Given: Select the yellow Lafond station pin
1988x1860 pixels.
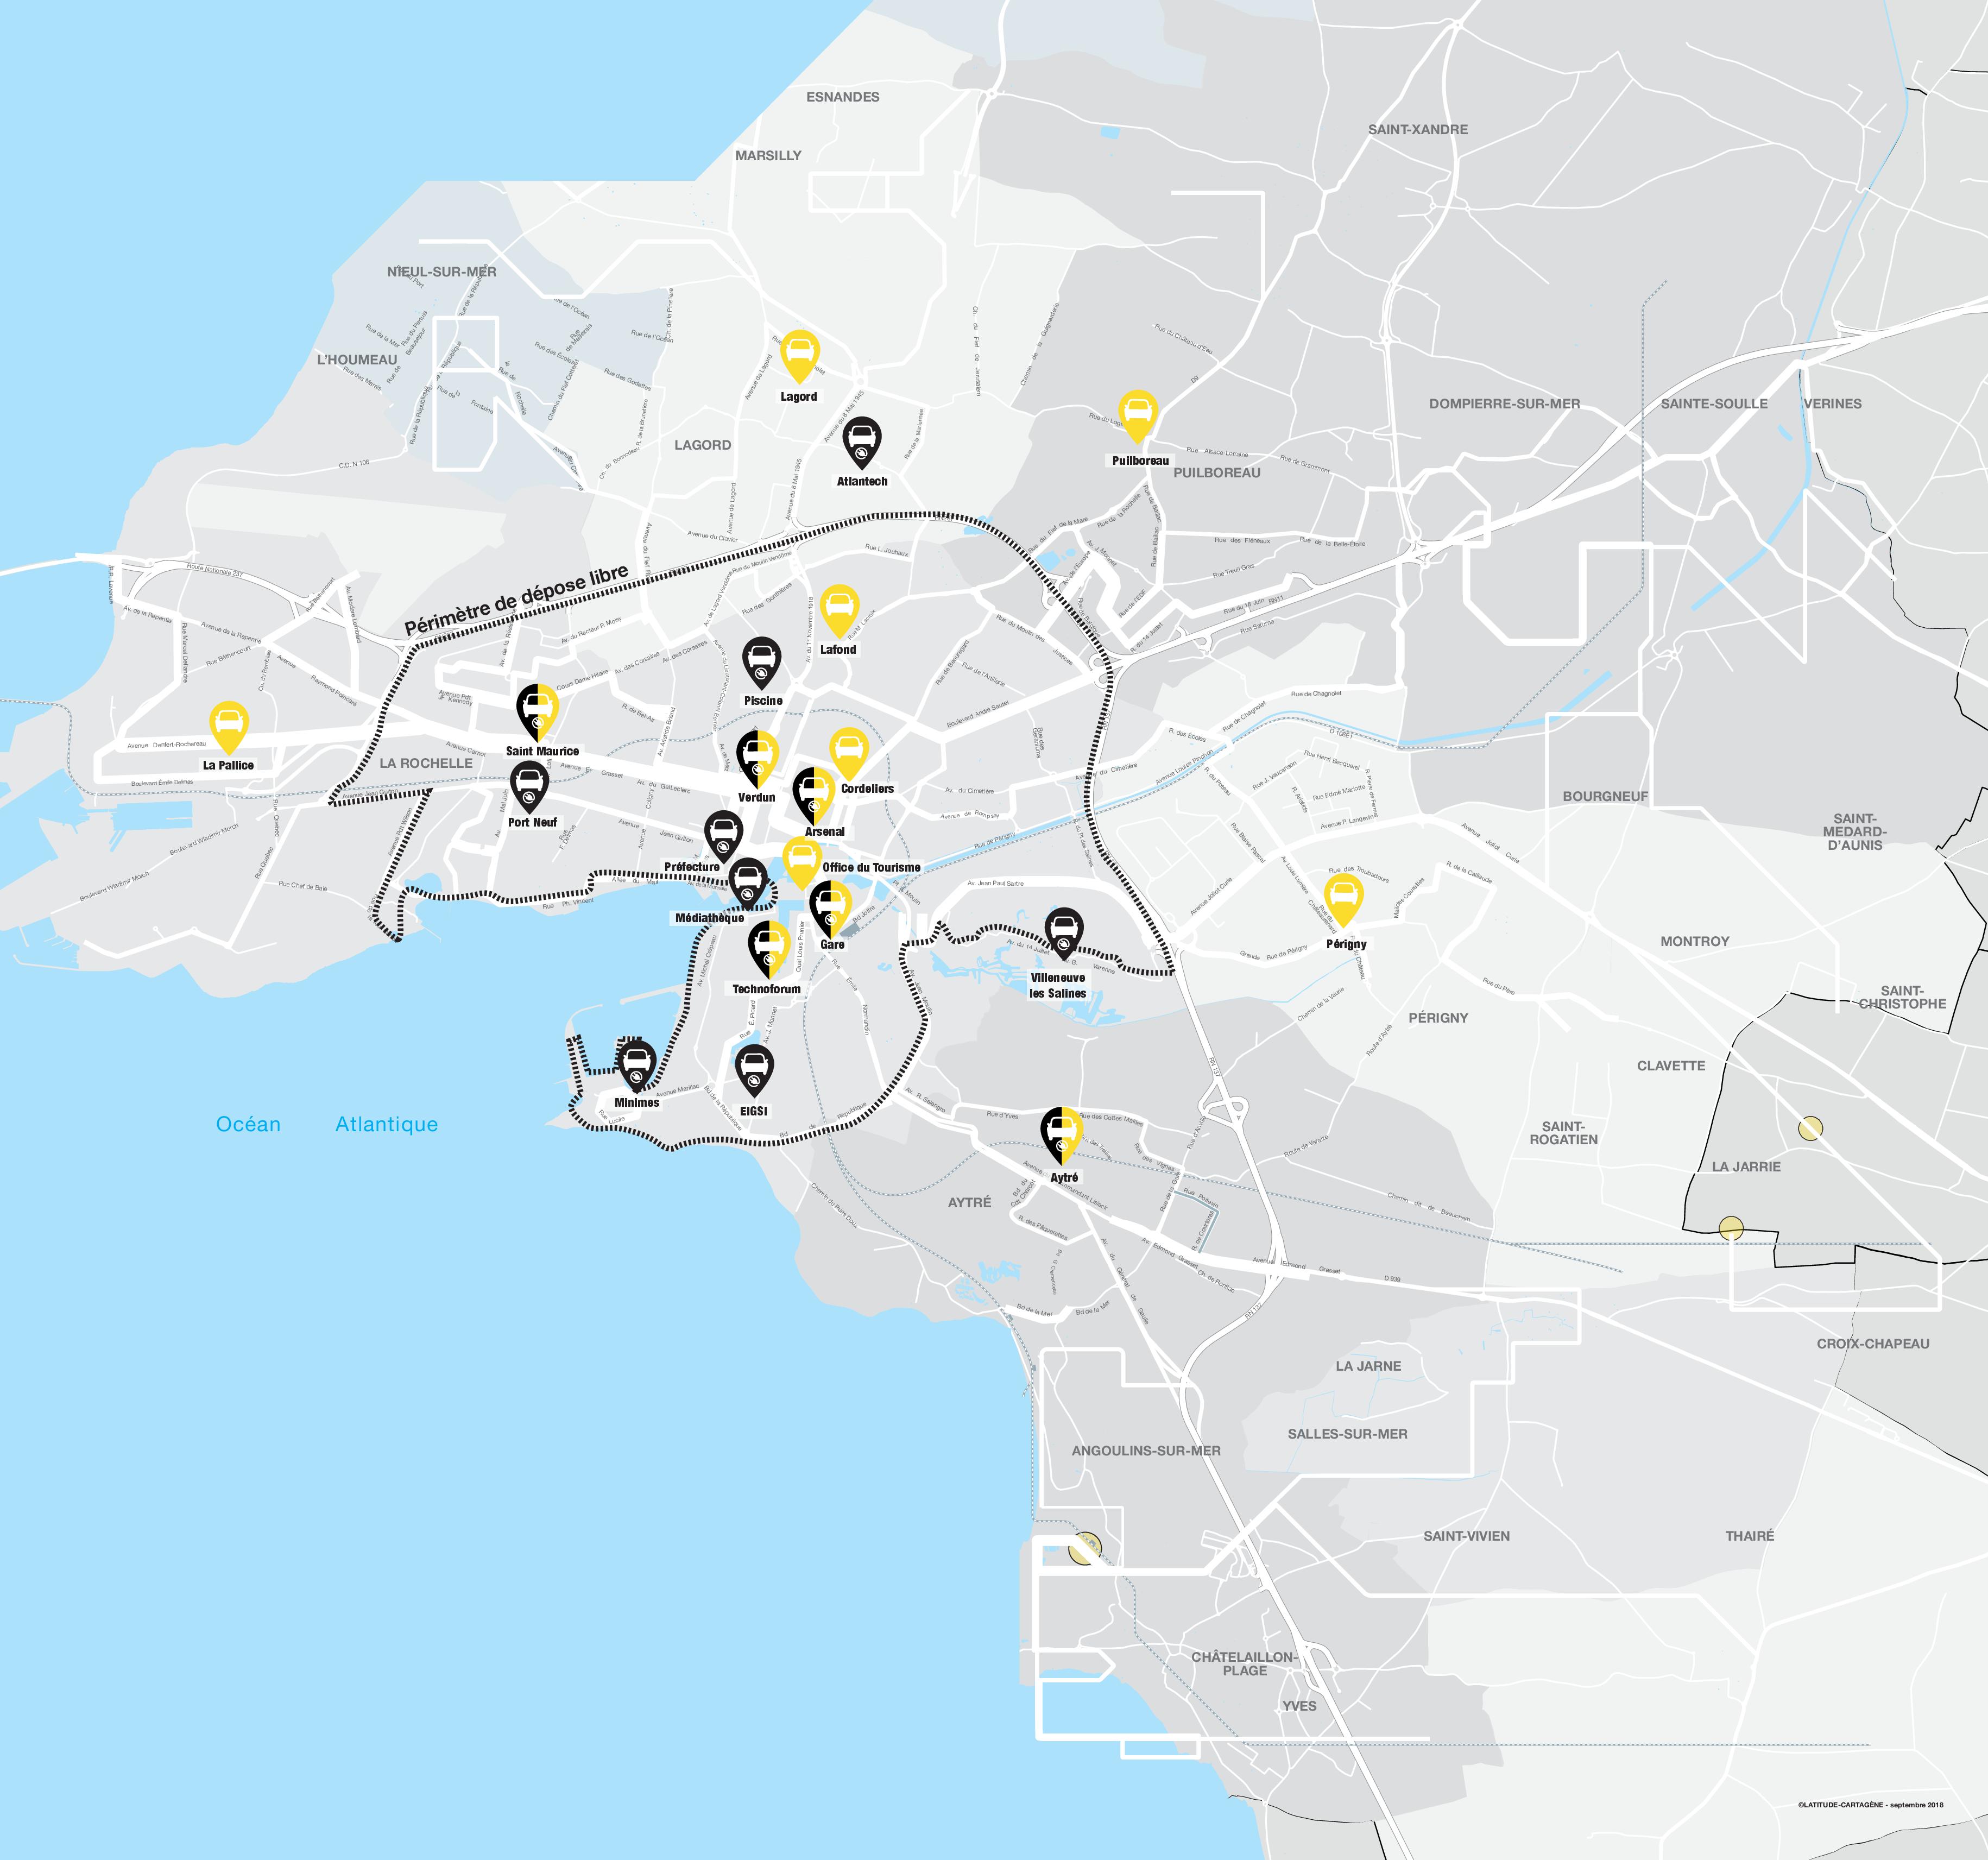Looking at the screenshot, I should click(839, 612).
